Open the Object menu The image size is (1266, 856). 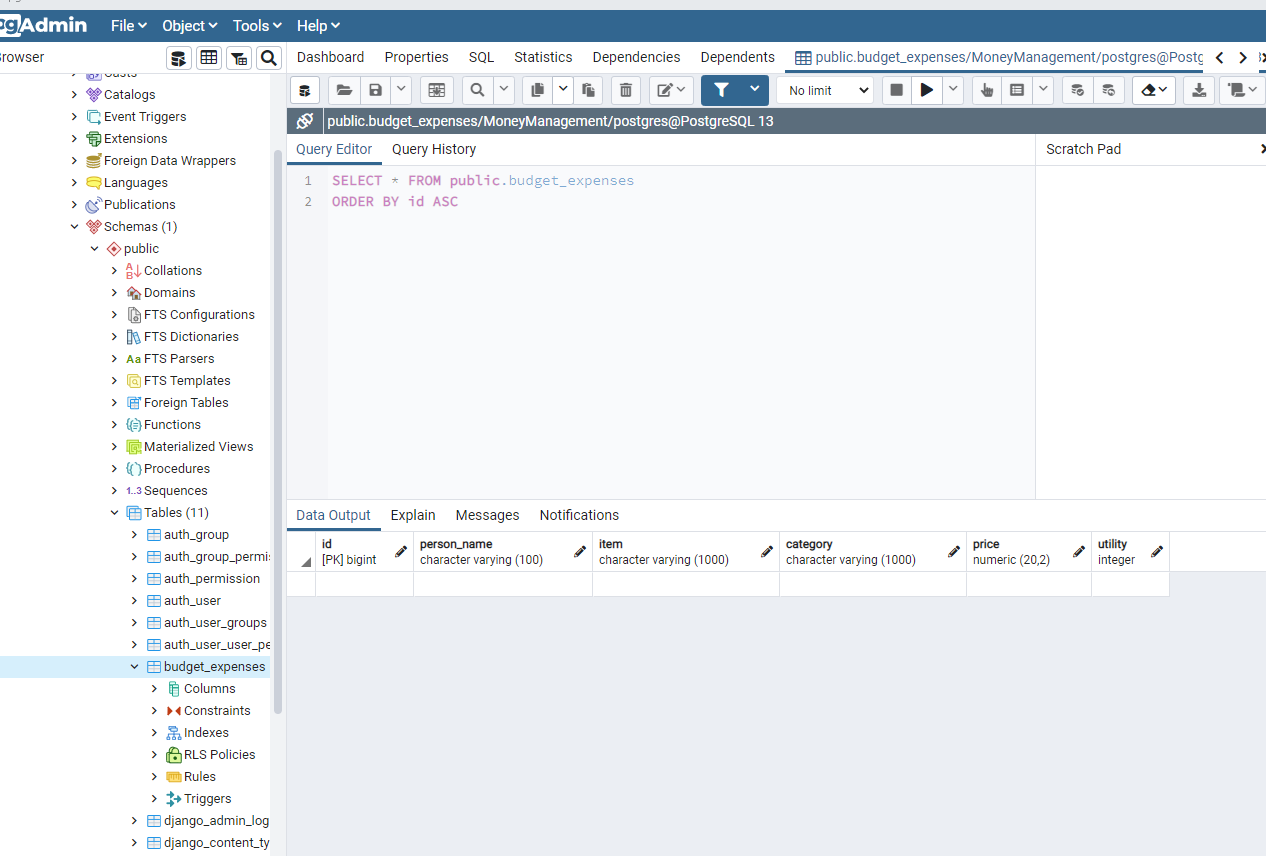point(190,25)
